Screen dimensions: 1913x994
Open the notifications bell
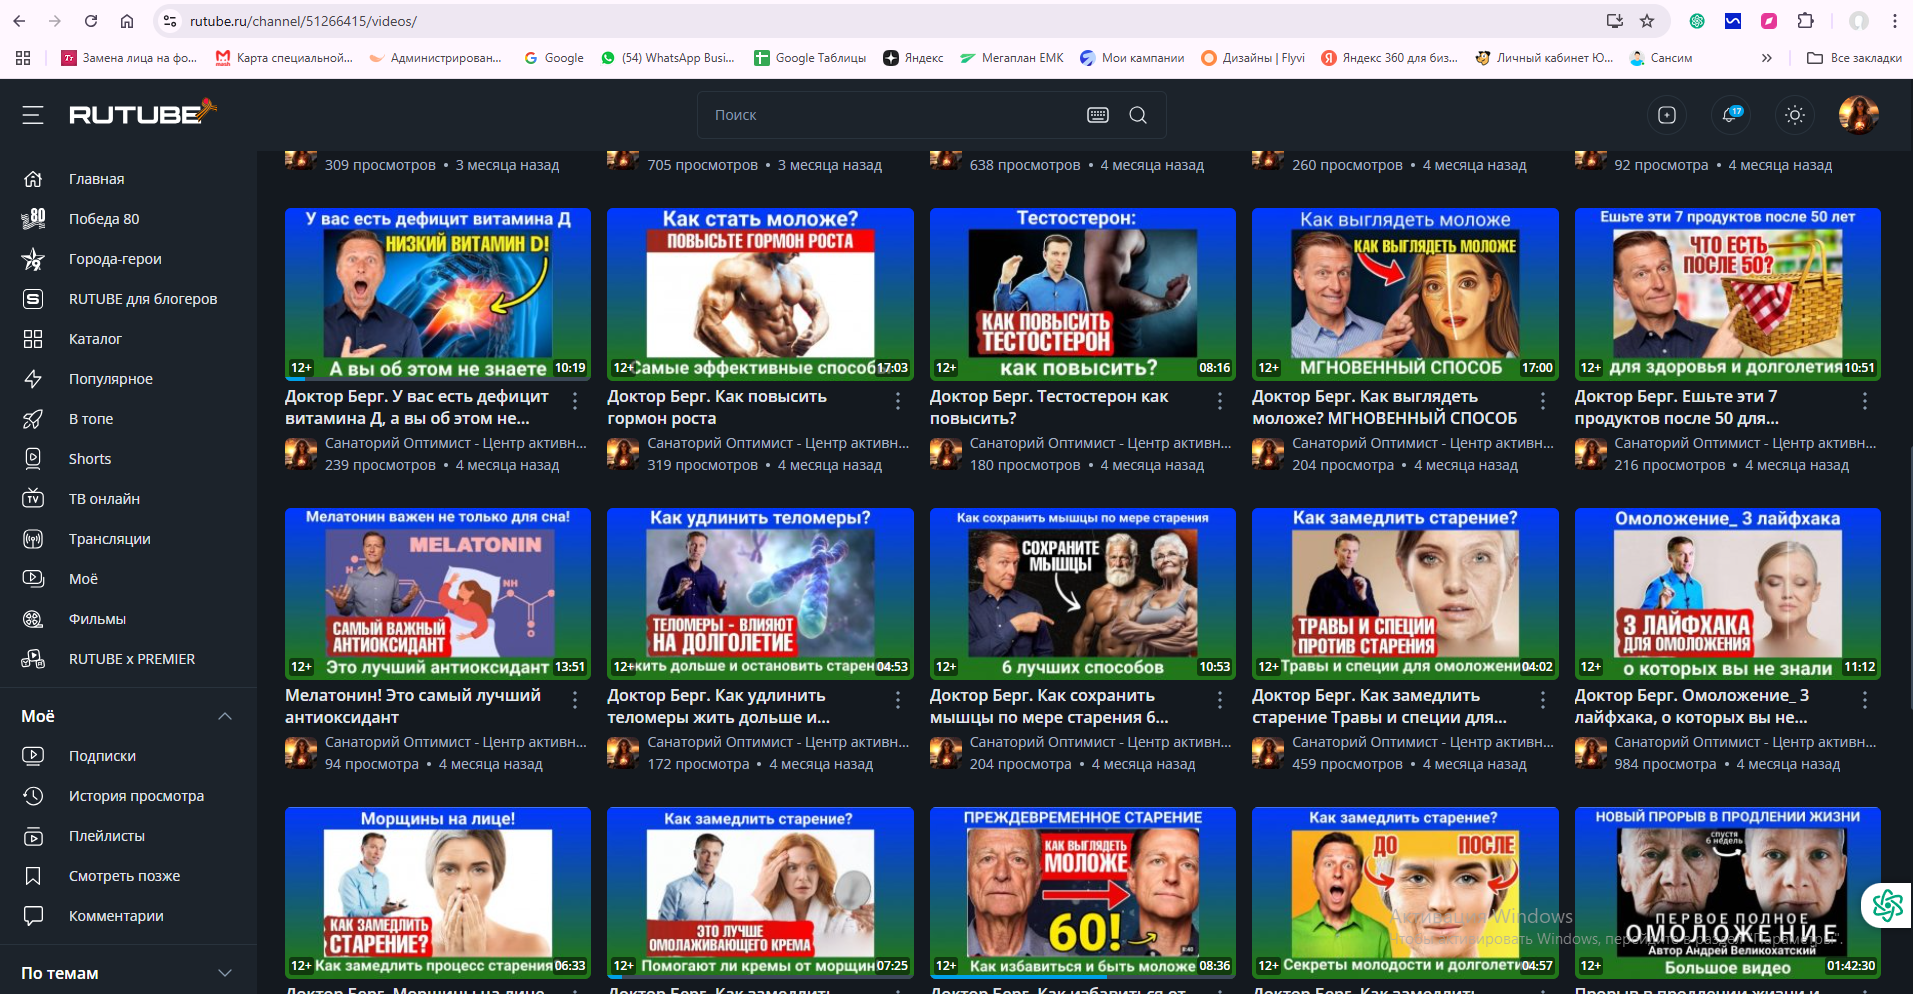click(x=1730, y=115)
